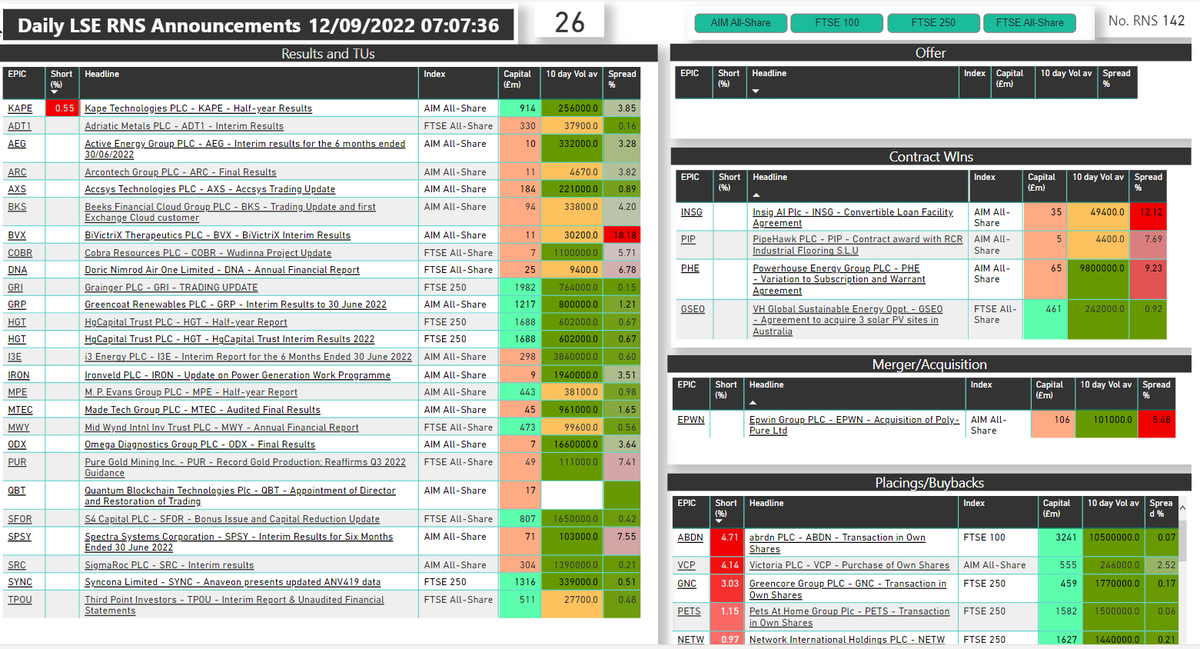Viewport: 1200px width, 649px height.
Task: Click the INSG EPIC link
Action: 691,213
